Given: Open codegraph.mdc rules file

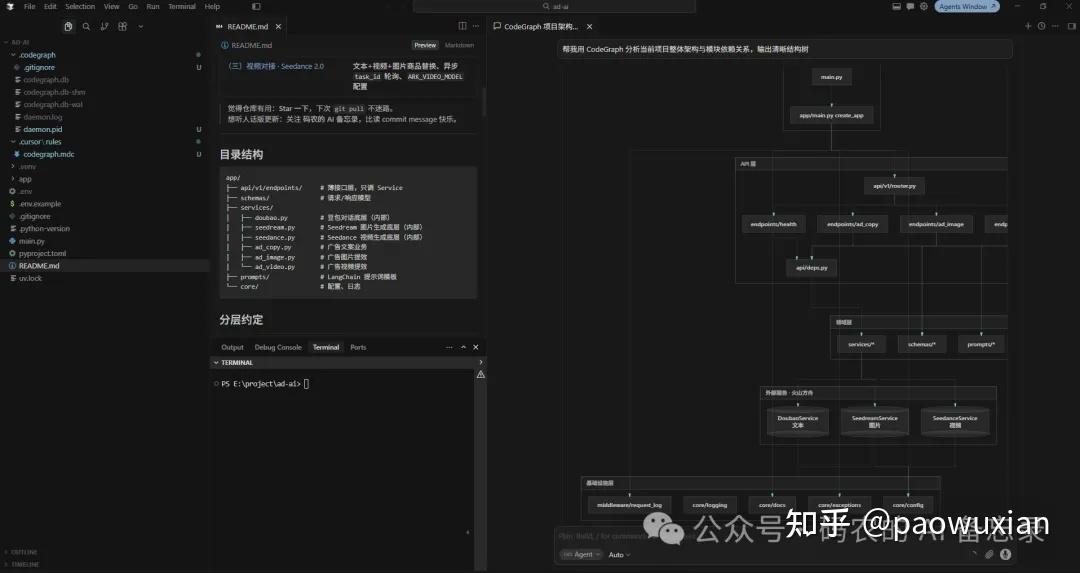Looking at the screenshot, I should point(48,154).
